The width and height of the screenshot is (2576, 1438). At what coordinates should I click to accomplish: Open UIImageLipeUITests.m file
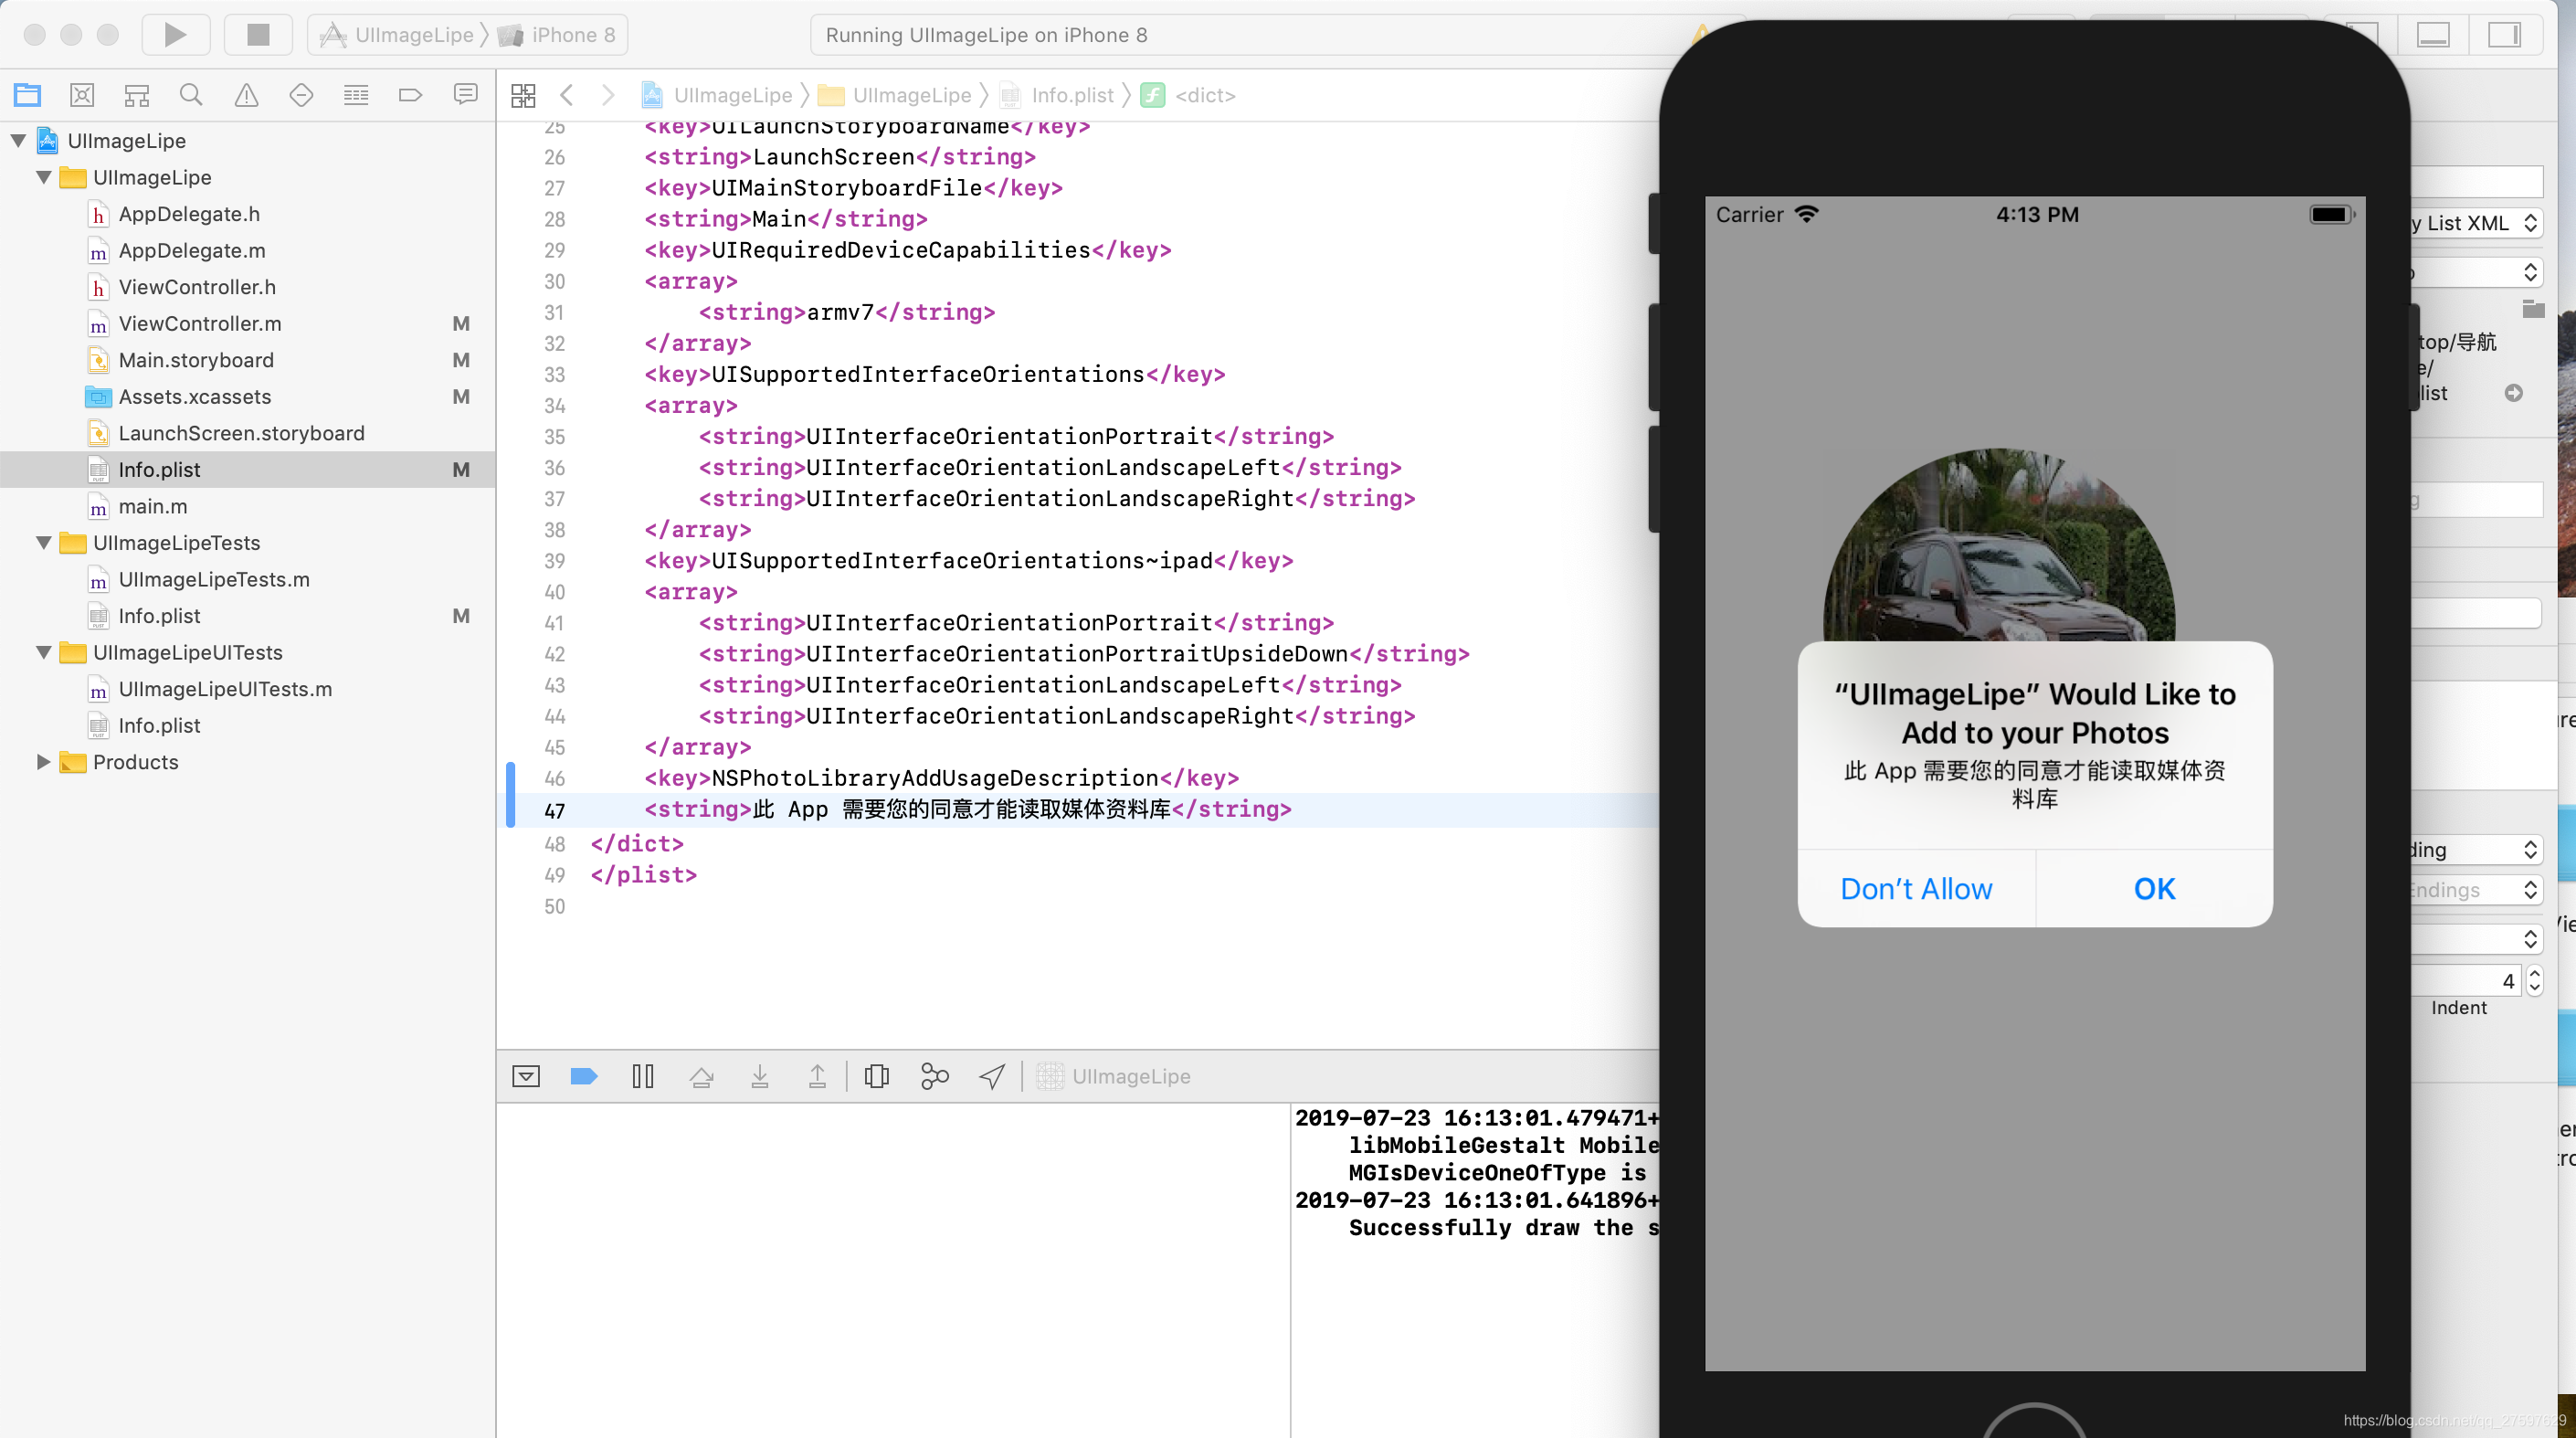click(x=225, y=689)
